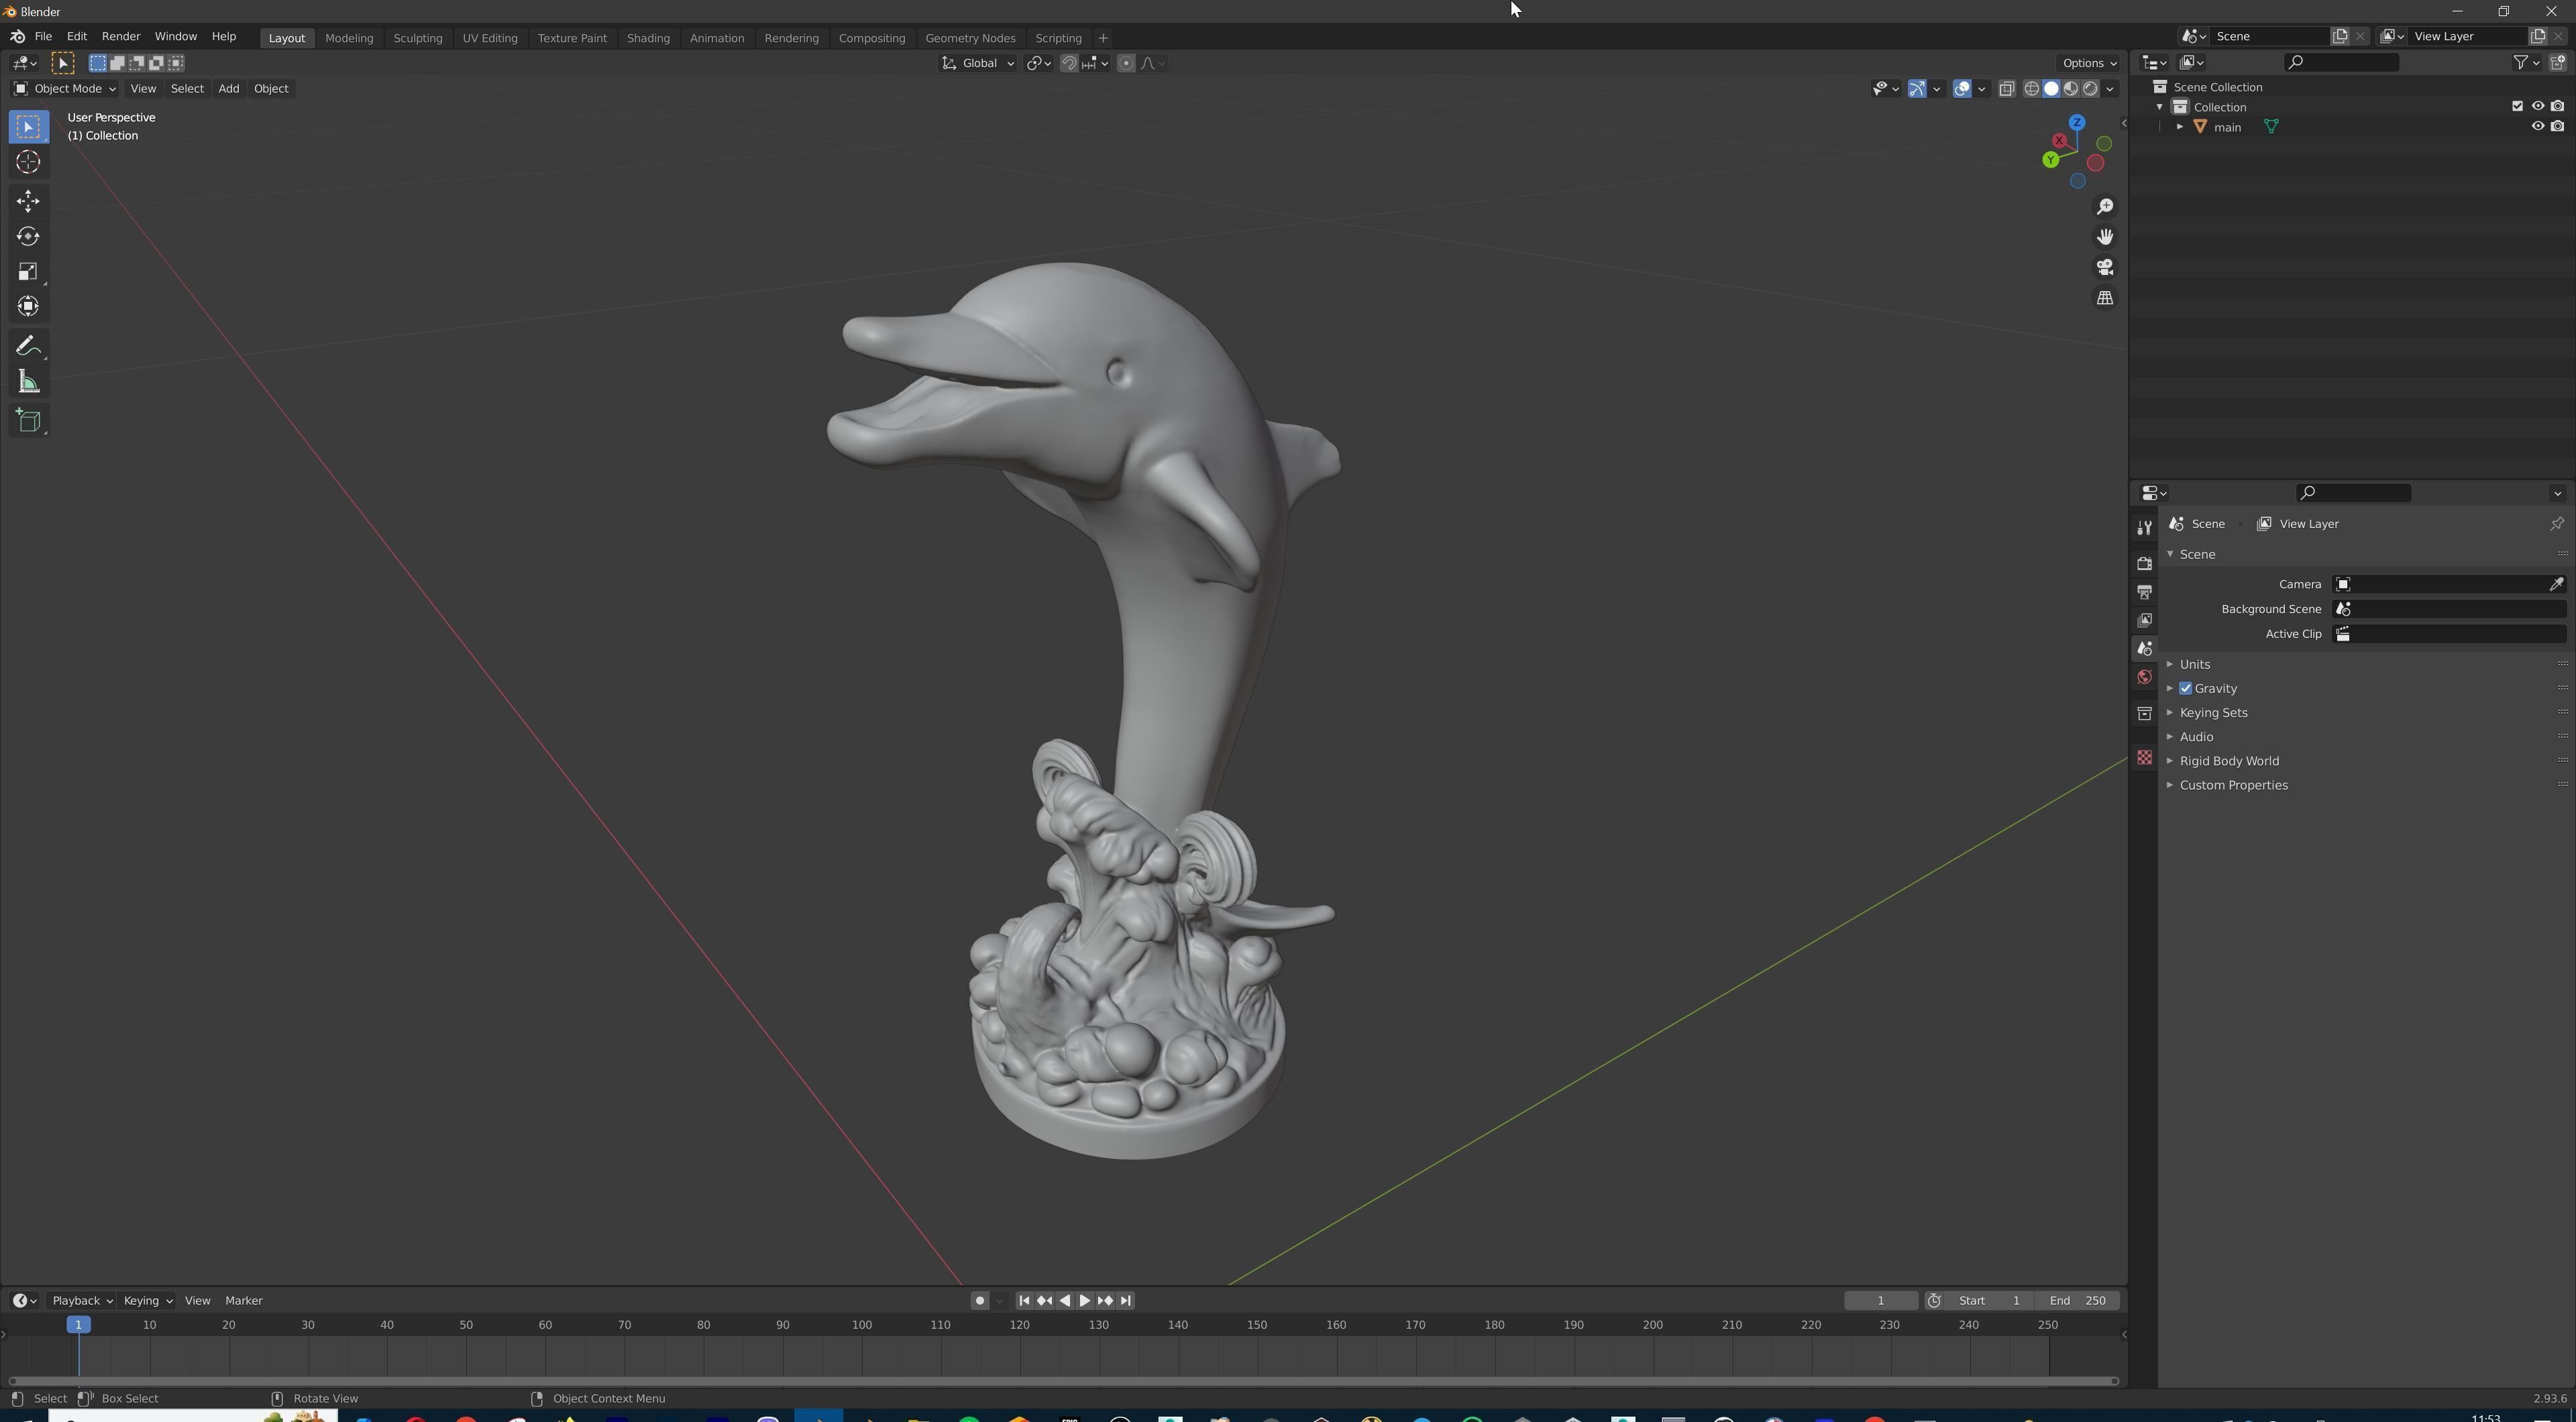Expand the Rigid Body World panel

coord(2229,760)
